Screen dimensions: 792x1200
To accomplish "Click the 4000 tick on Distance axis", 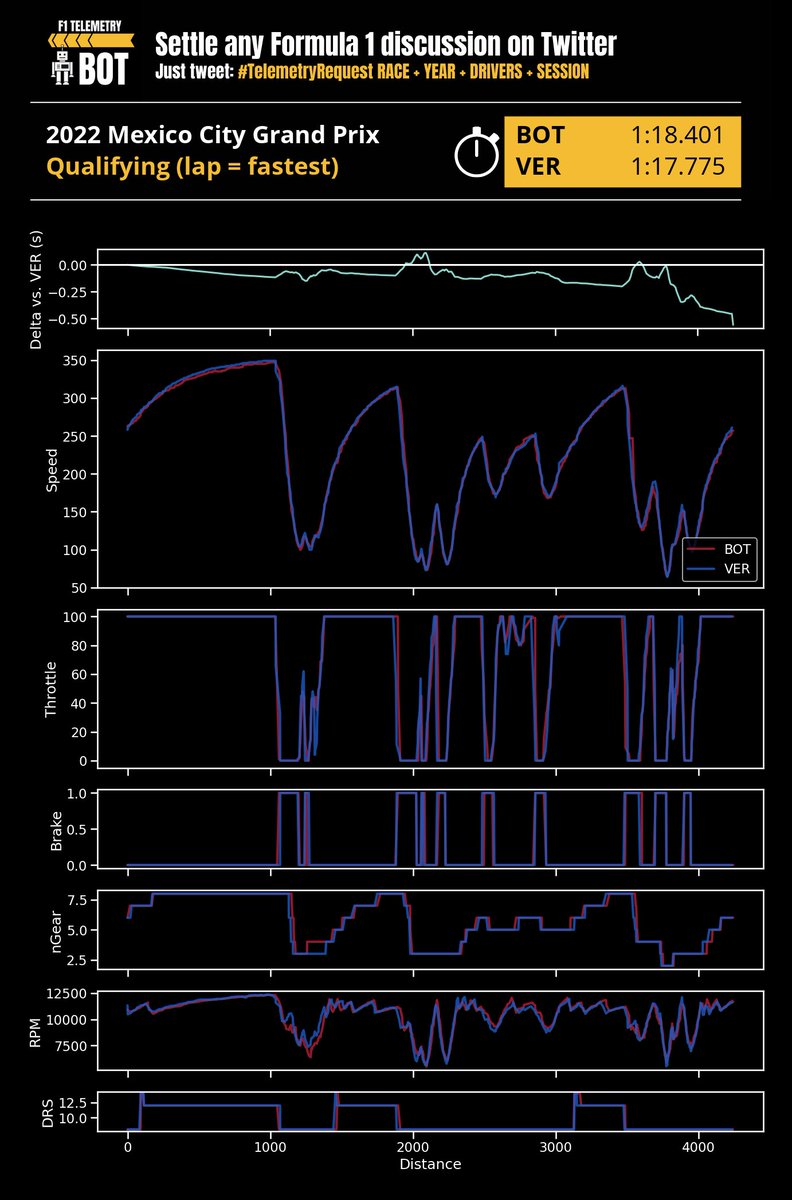I will tap(699, 1146).
